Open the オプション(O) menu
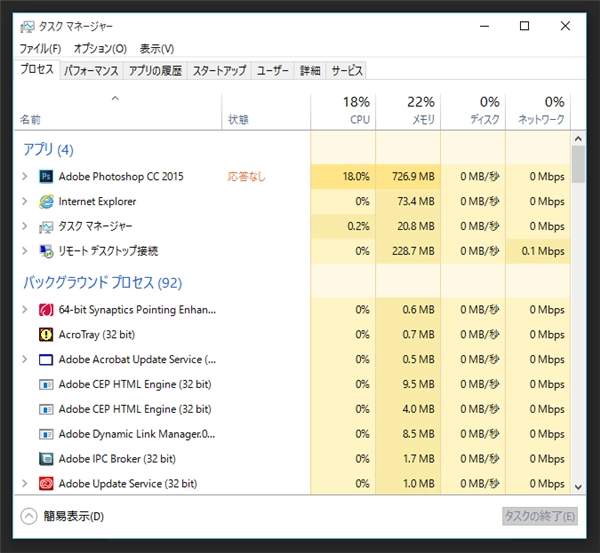This screenshot has height=553, width=600. click(100, 49)
